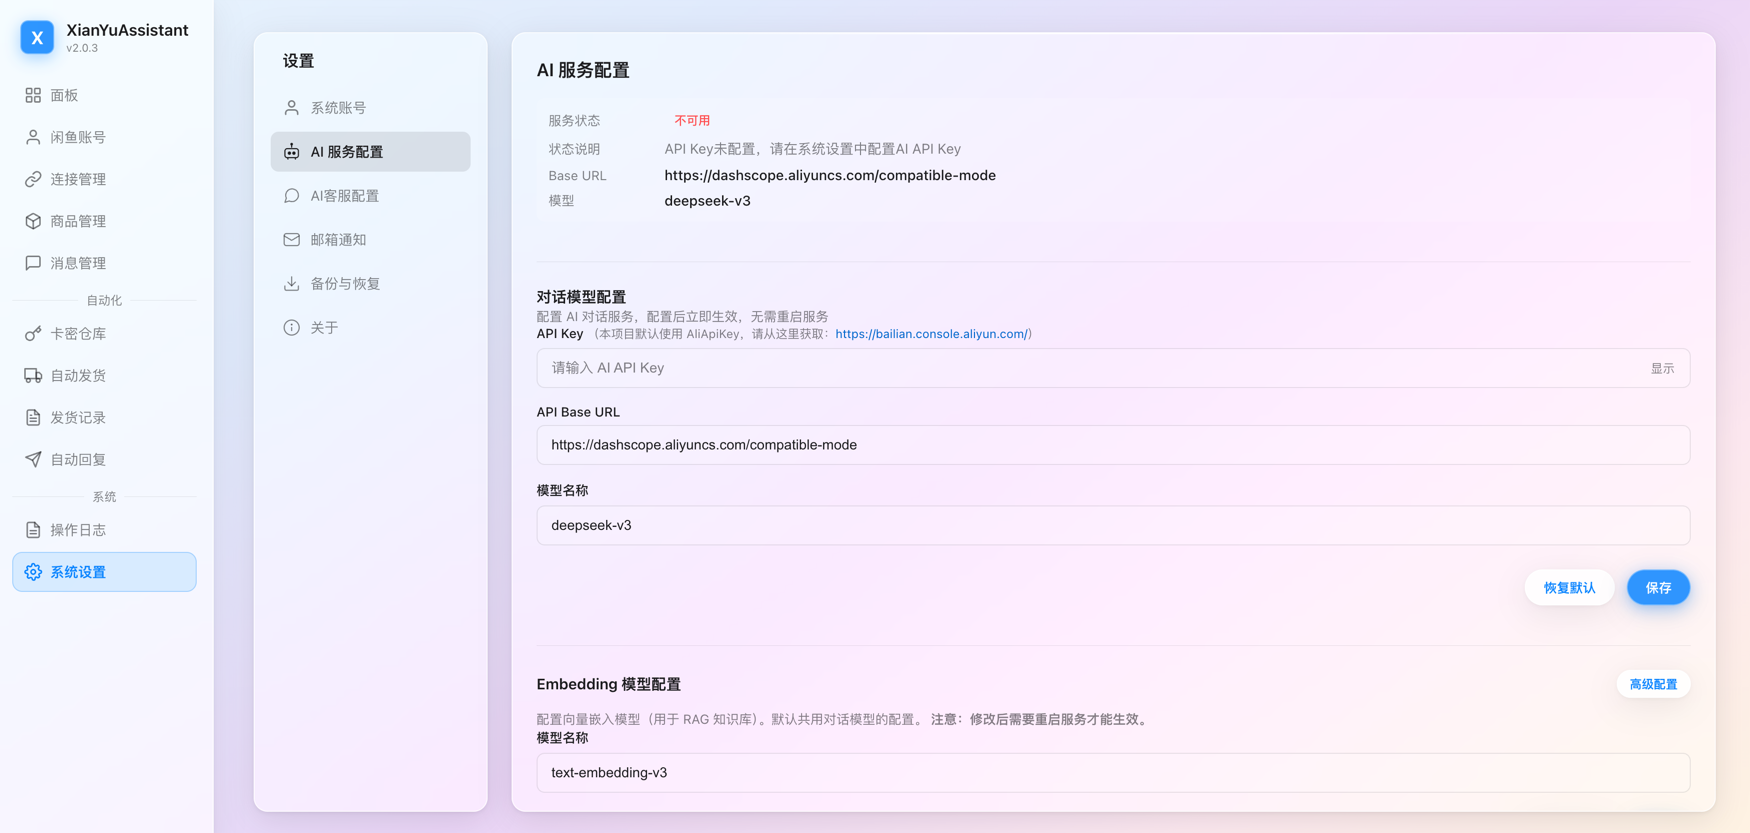This screenshot has width=1750, height=833.
Task: Open the 面板 page
Action: [x=104, y=95]
